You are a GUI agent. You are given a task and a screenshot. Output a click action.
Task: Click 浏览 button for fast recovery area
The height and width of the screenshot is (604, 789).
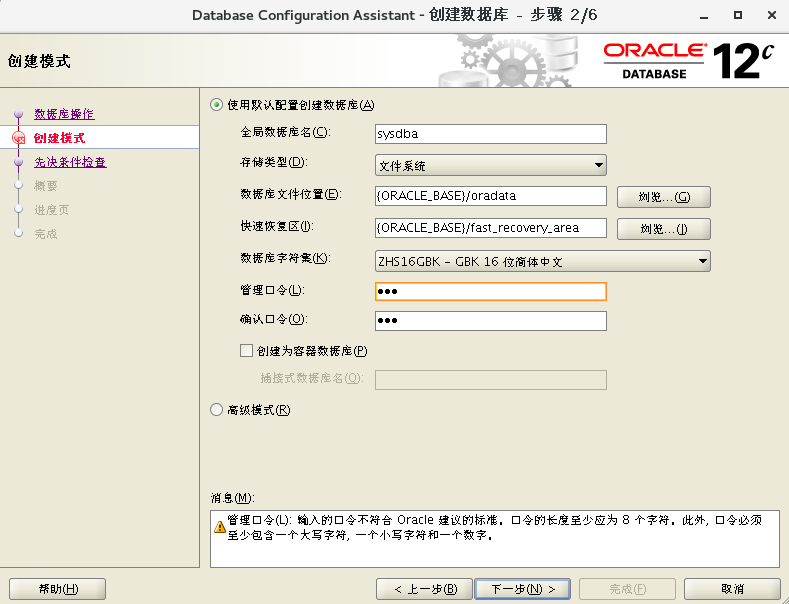[664, 229]
